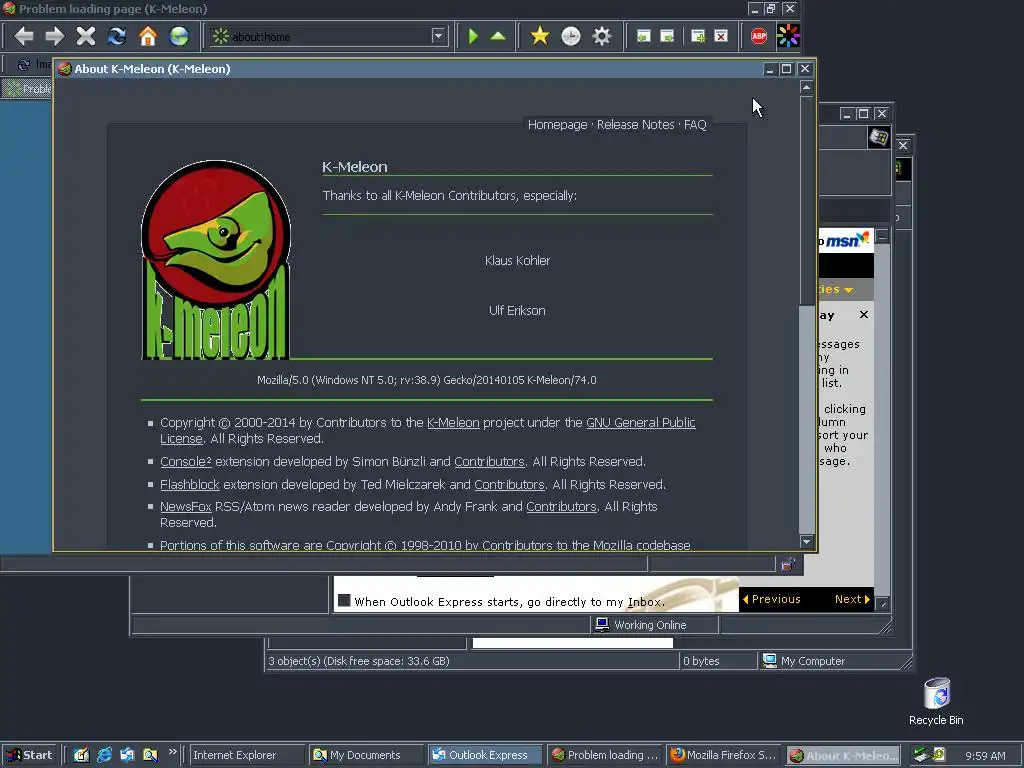This screenshot has height=768, width=1024.
Task: Expand the quick launch overflow chevron
Action: coord(172,752)
